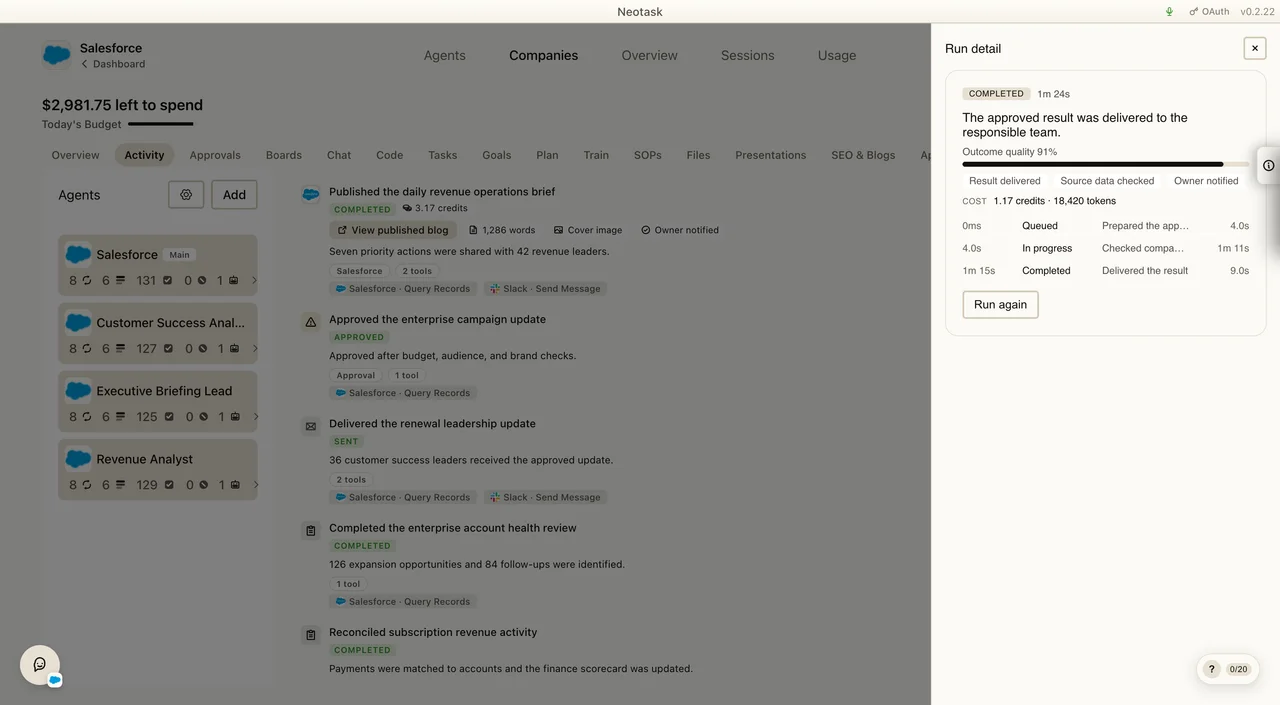Click the Owner notified chip in activity feed

[x=680, y=230]
